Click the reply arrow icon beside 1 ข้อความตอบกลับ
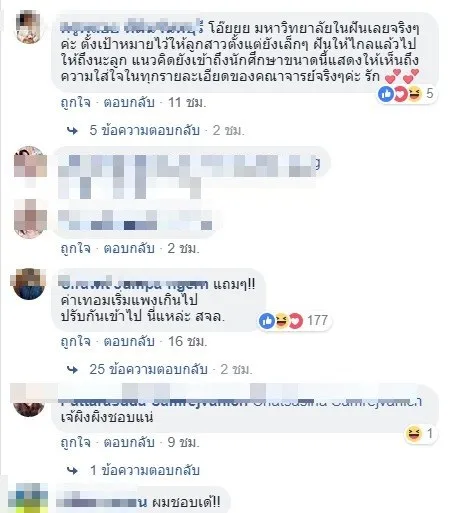This screenshot has height=513, width=467. tap(72, 470)
